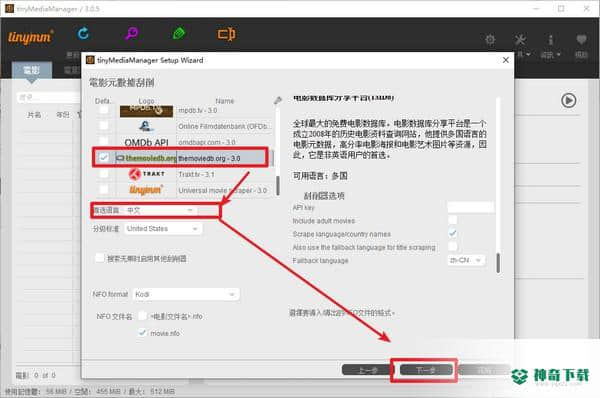Open the info menu icon

point(550,39)
